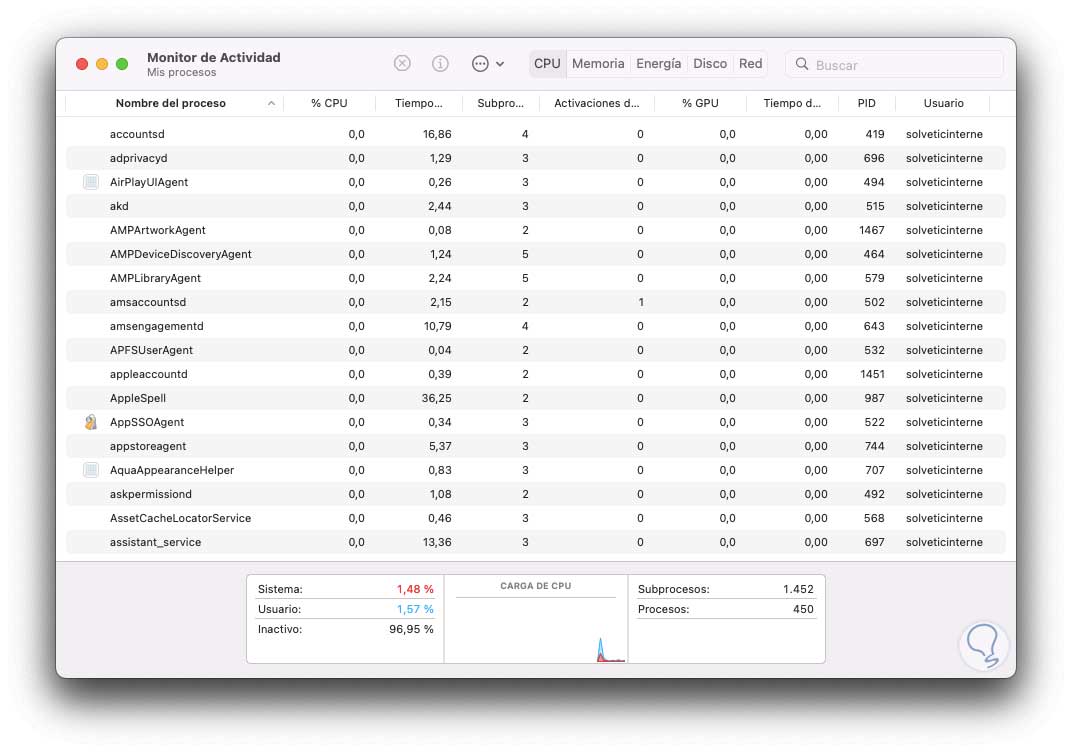Sort by Tiempo column header

pos(418,103)
